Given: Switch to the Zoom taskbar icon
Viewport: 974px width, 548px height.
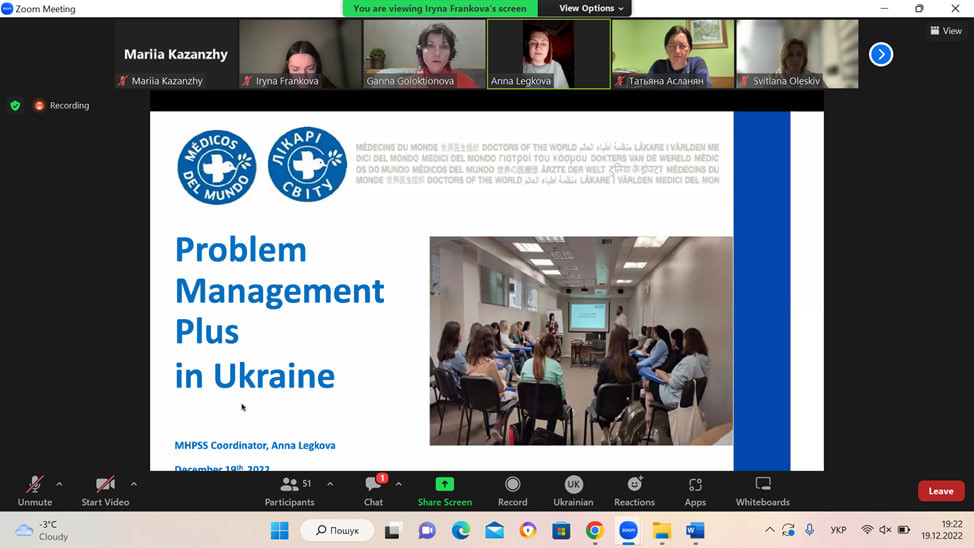Looking at the screenshot, I should pyautogui.click(x=629, y=531).
